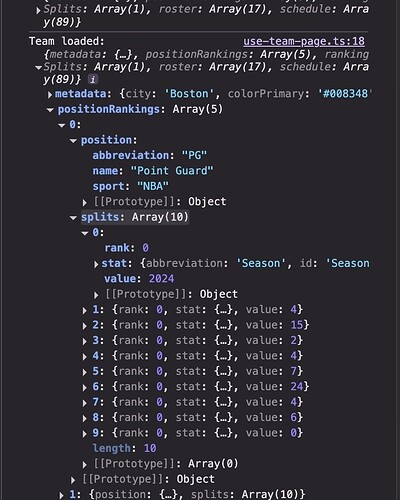The image size is (400, 500).
Task: Click the info badge next to y(89)
Action: (x=93, y=80)
